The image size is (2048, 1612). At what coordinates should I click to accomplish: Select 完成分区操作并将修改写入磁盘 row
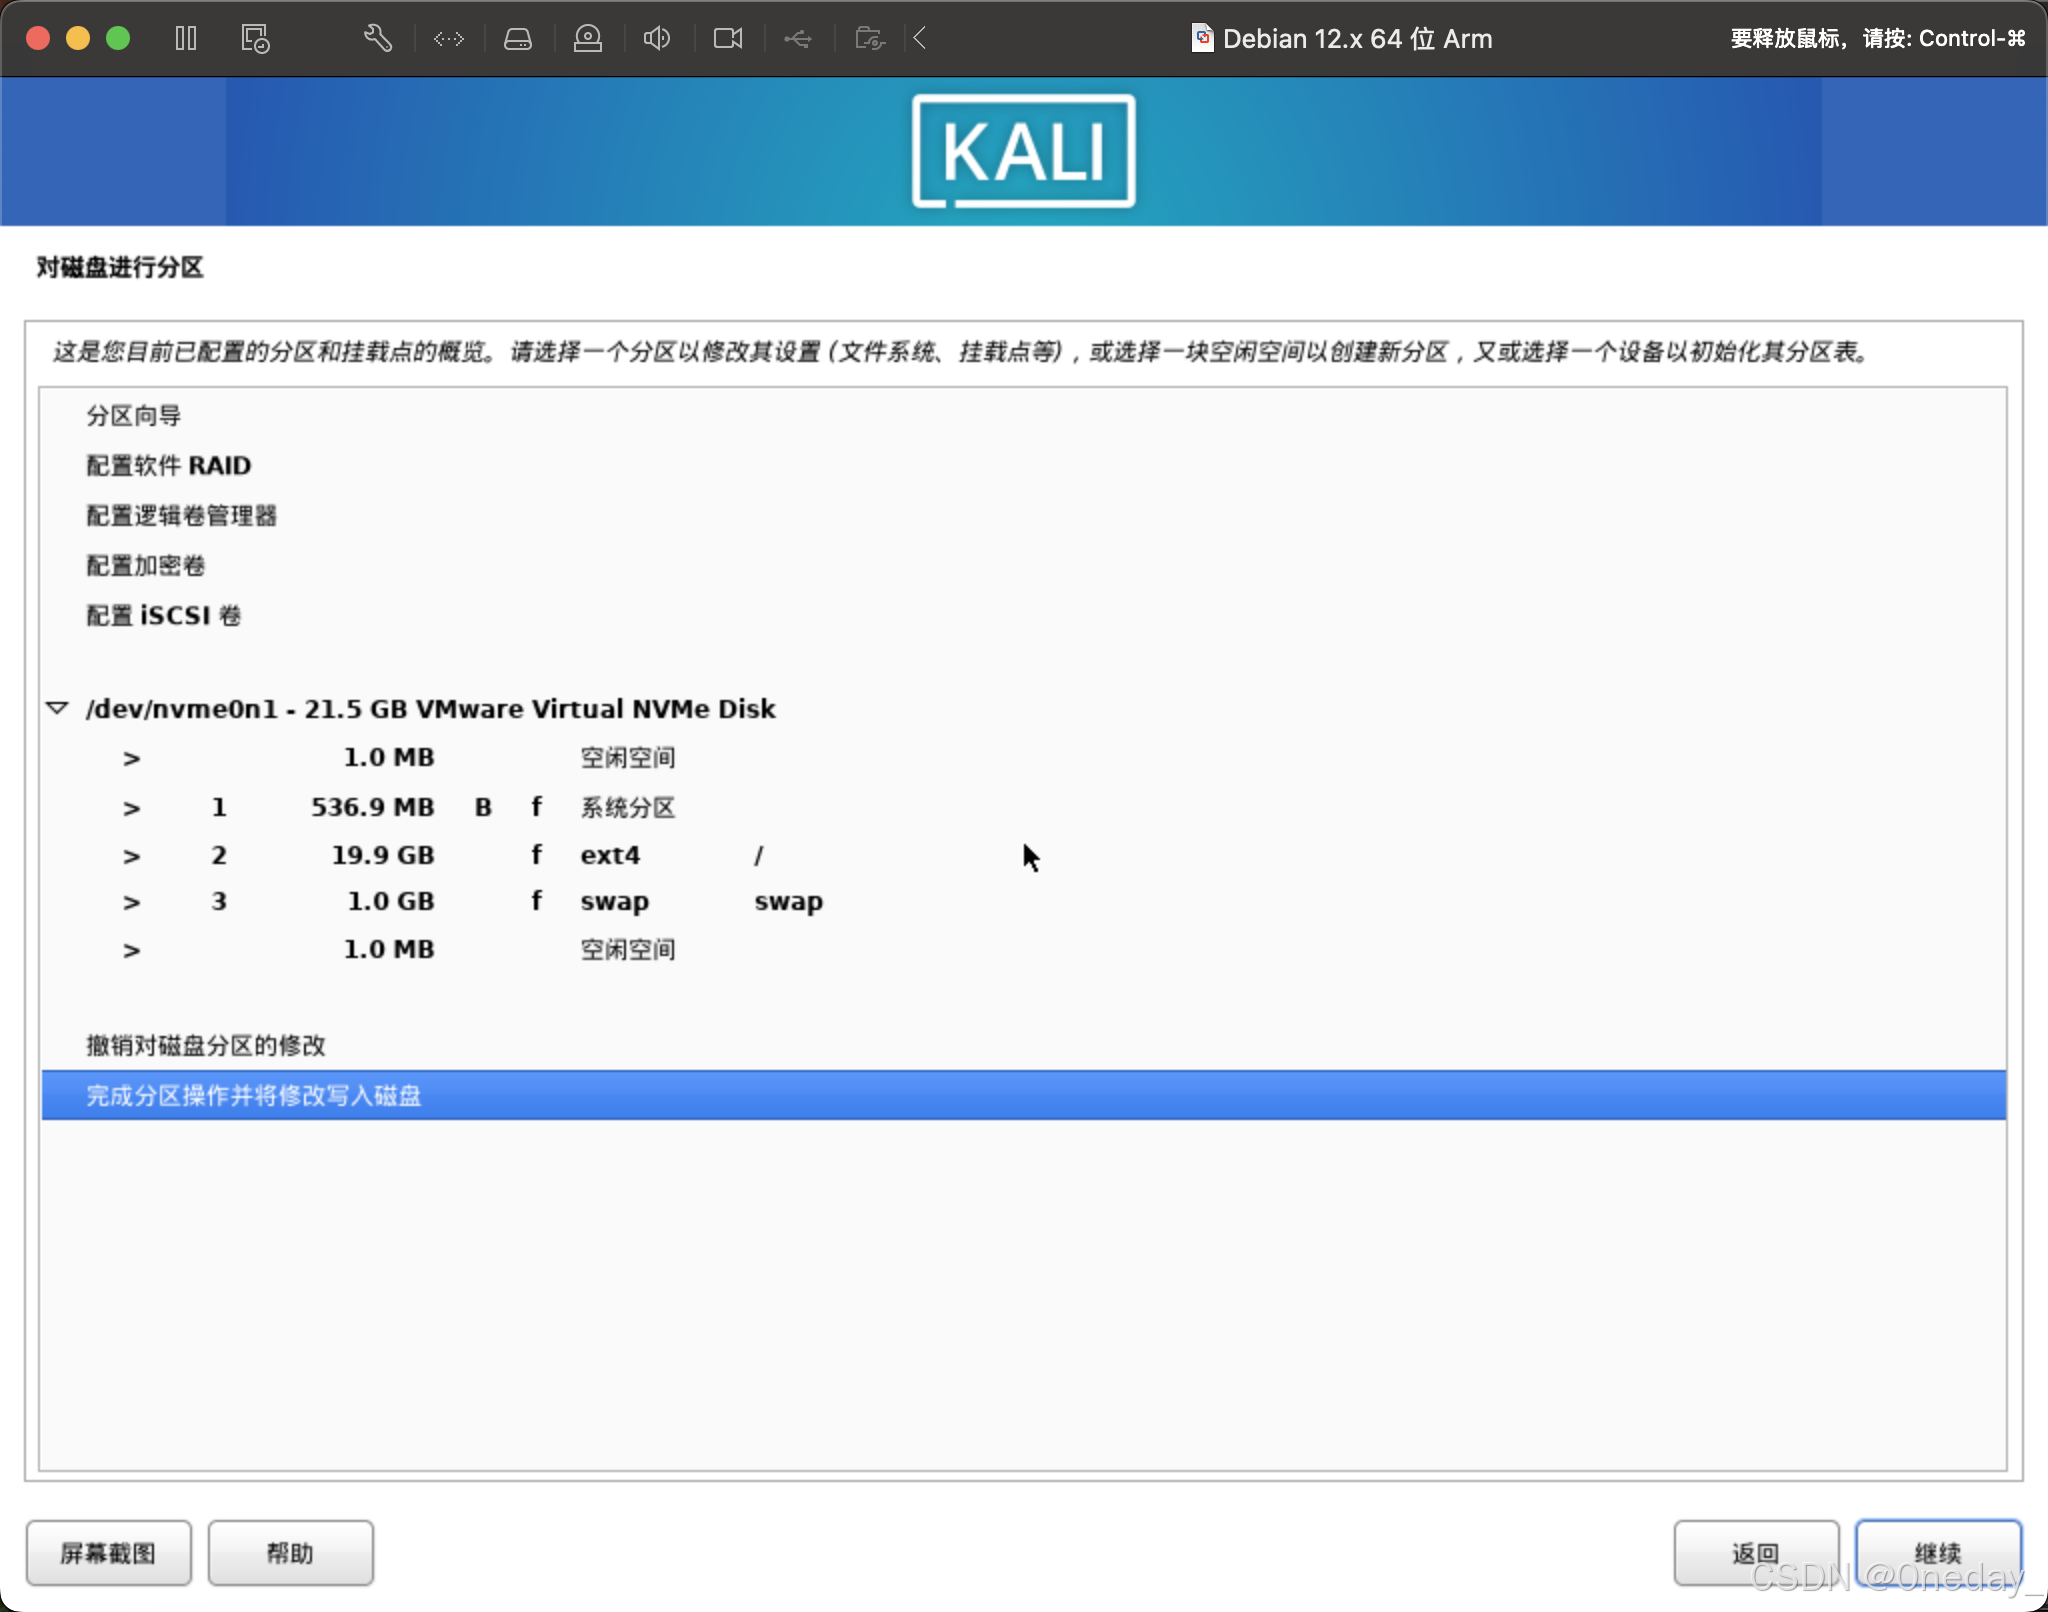point(1024,1095)
